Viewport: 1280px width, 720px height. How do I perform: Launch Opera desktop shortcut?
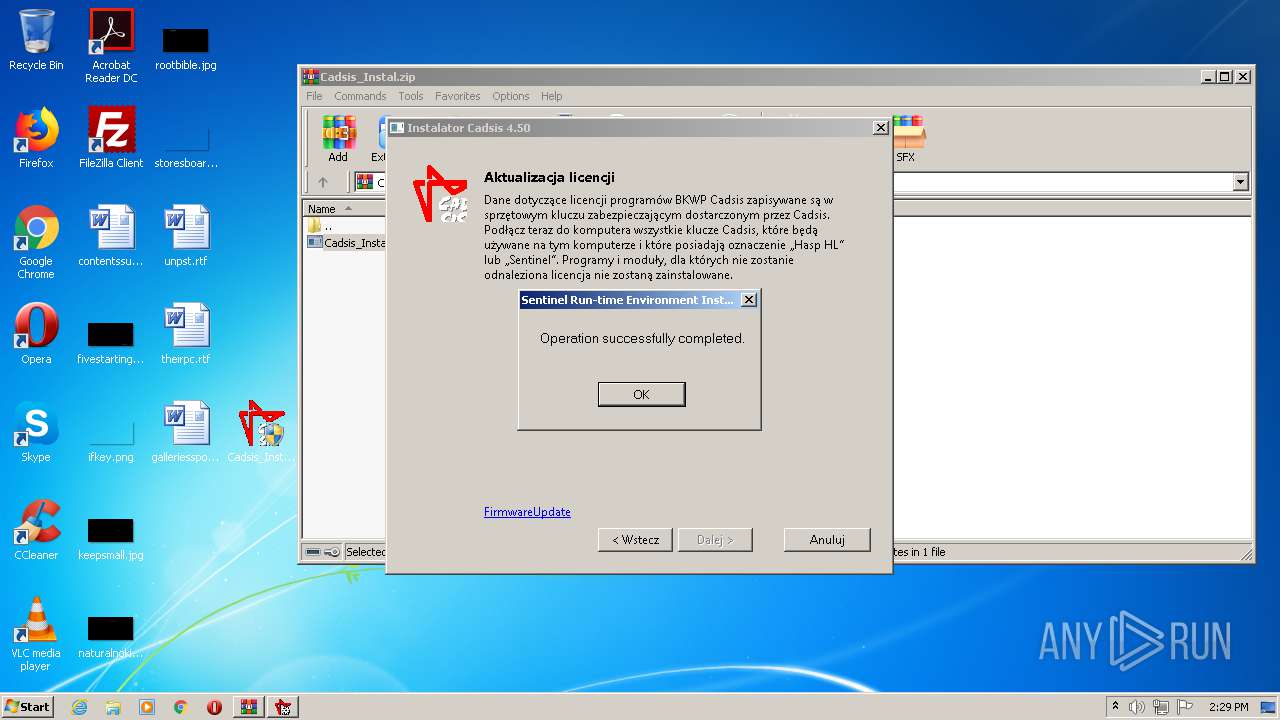pos(36,334)
